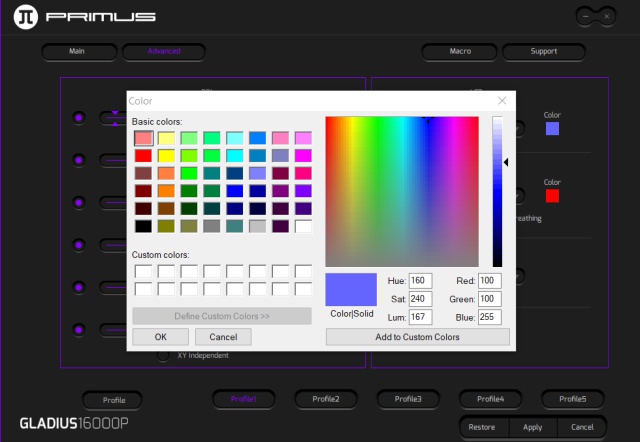Click the Profile button
640x442 pixels.
(113, 400)
